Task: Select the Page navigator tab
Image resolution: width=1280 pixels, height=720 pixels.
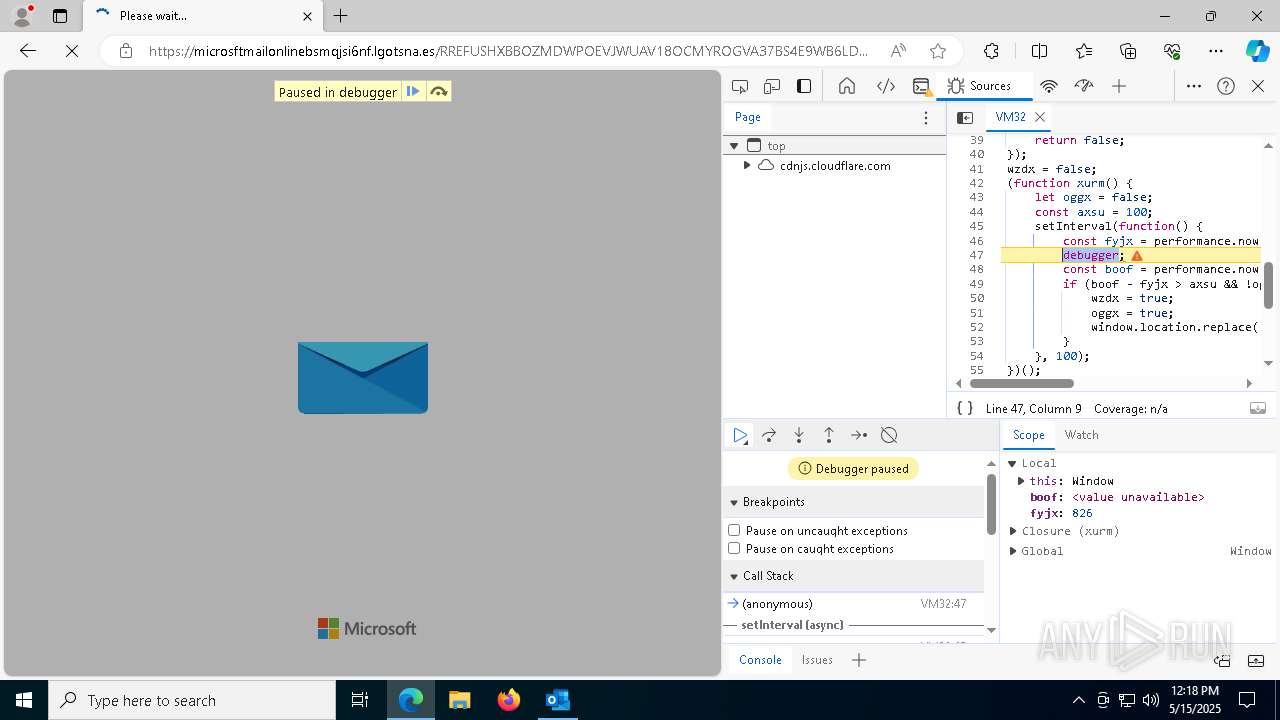Action: (748, 117)
